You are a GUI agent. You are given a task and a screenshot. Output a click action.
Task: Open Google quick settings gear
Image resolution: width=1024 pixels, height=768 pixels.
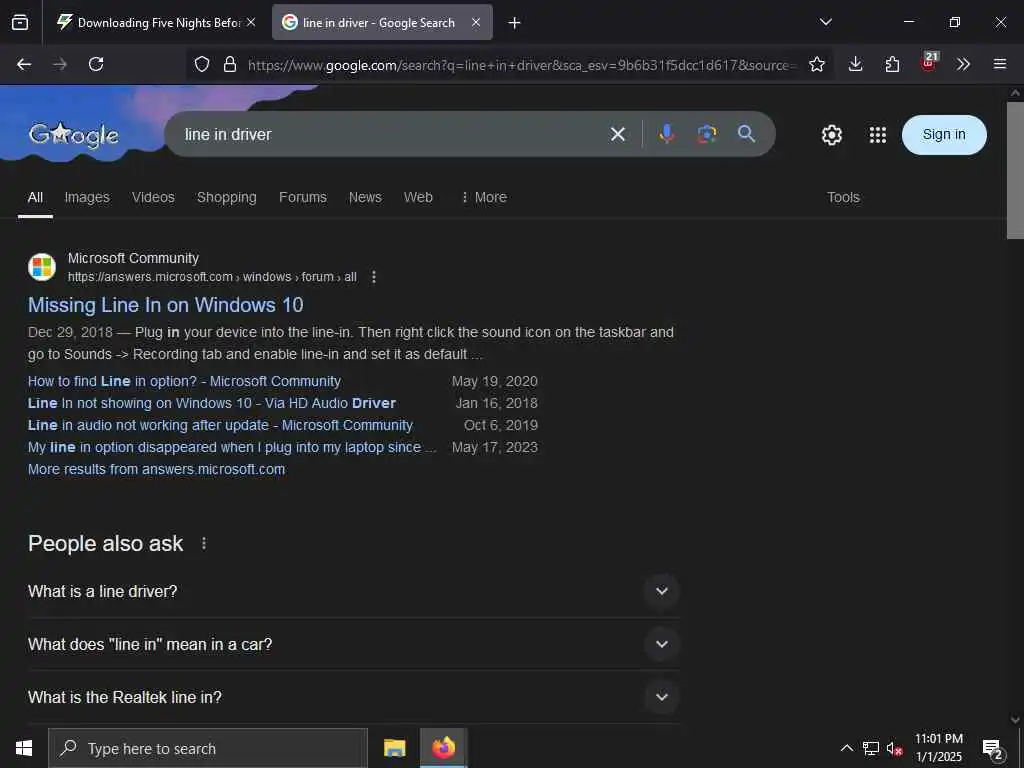click(831, 135)
